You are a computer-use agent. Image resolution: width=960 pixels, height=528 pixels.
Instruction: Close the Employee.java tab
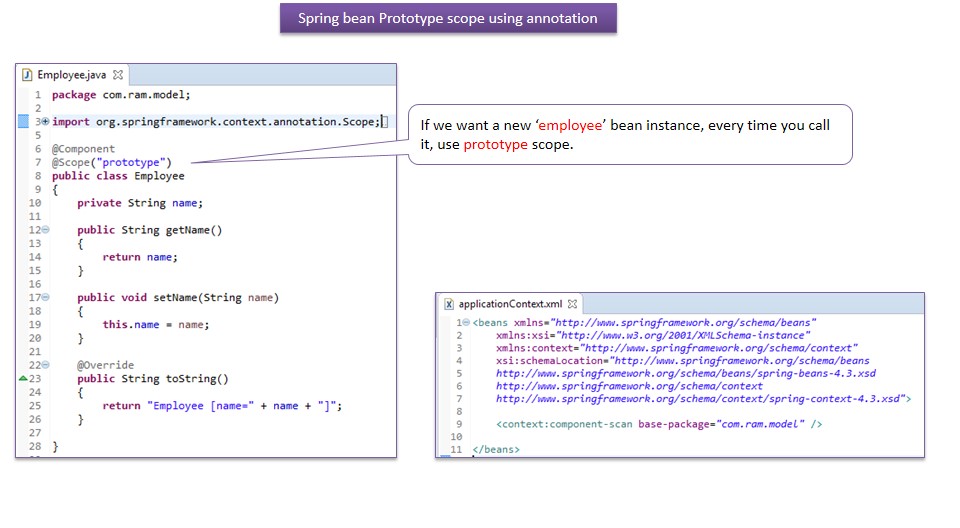click(x=118, y=75)
